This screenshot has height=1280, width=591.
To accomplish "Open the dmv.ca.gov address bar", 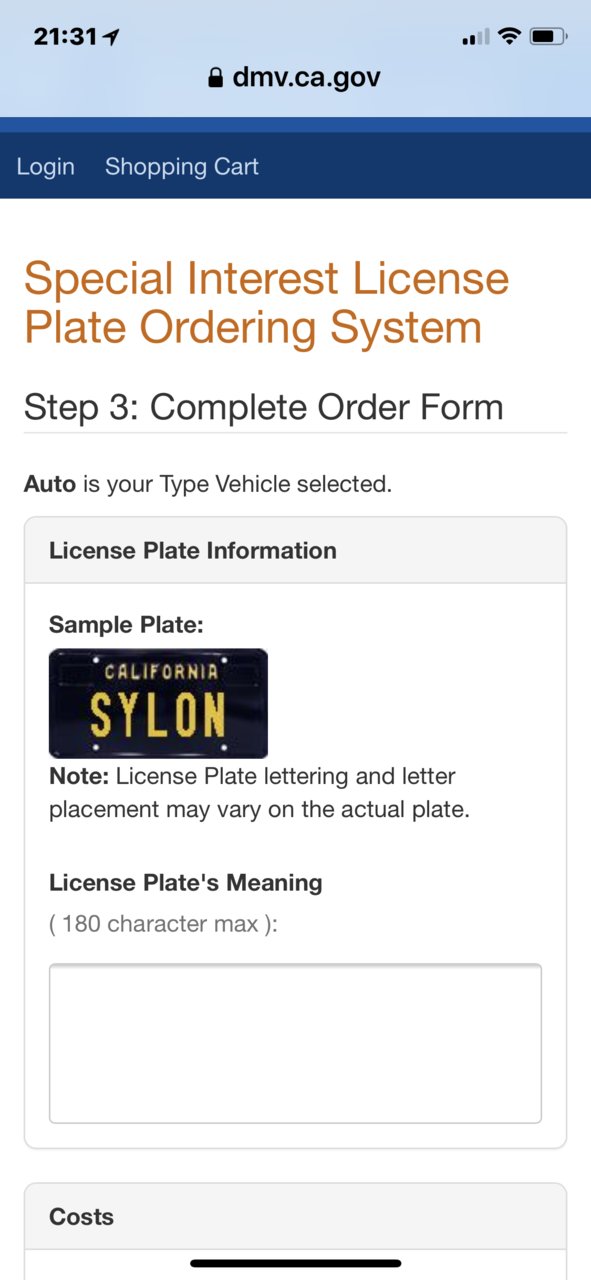I will tap(295, 78).
